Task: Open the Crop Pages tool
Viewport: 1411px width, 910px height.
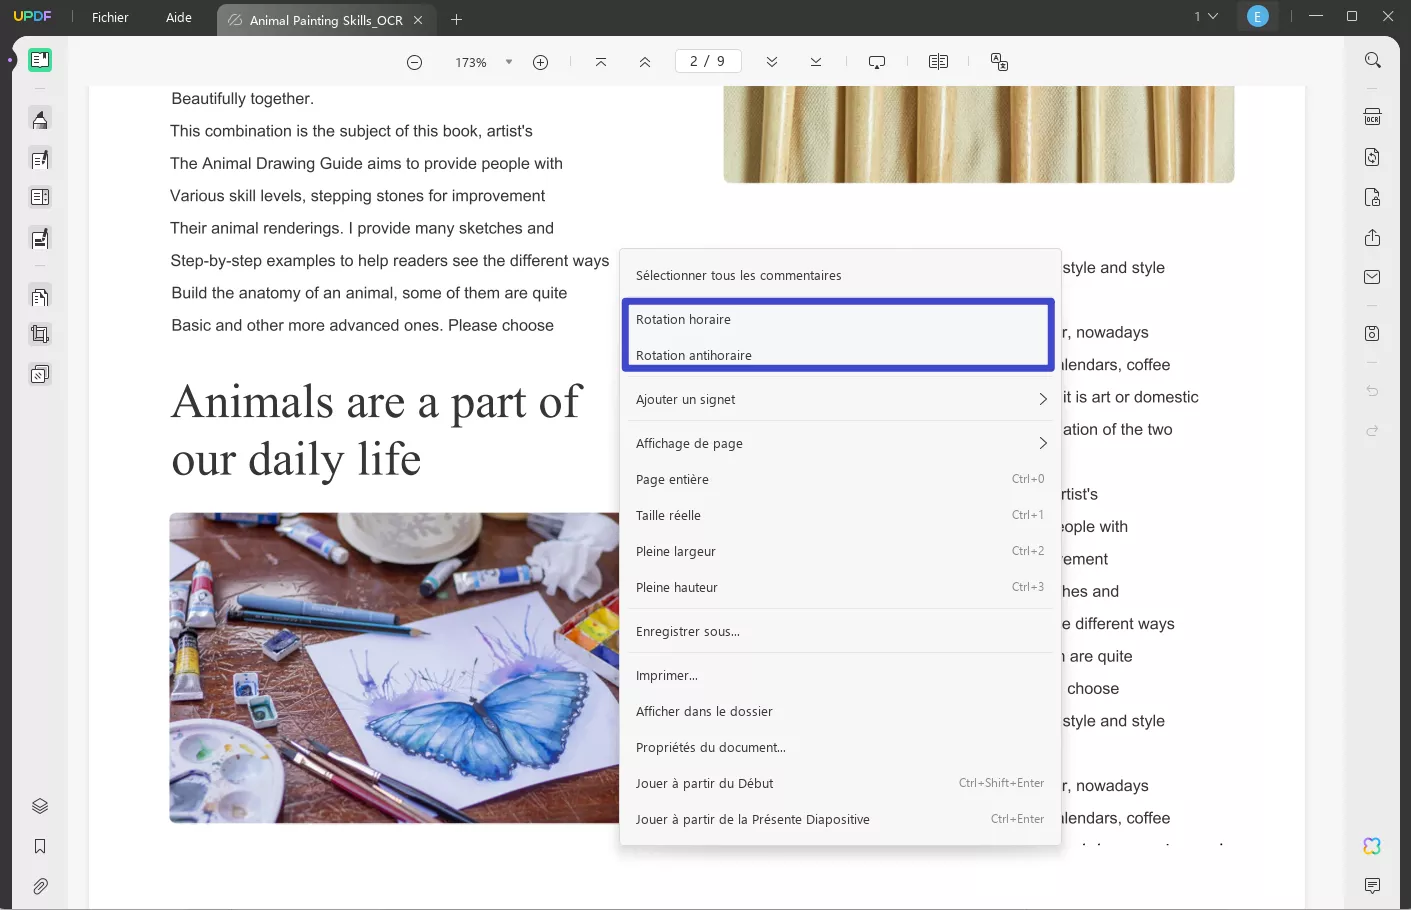Action: (x=40, y=333)
